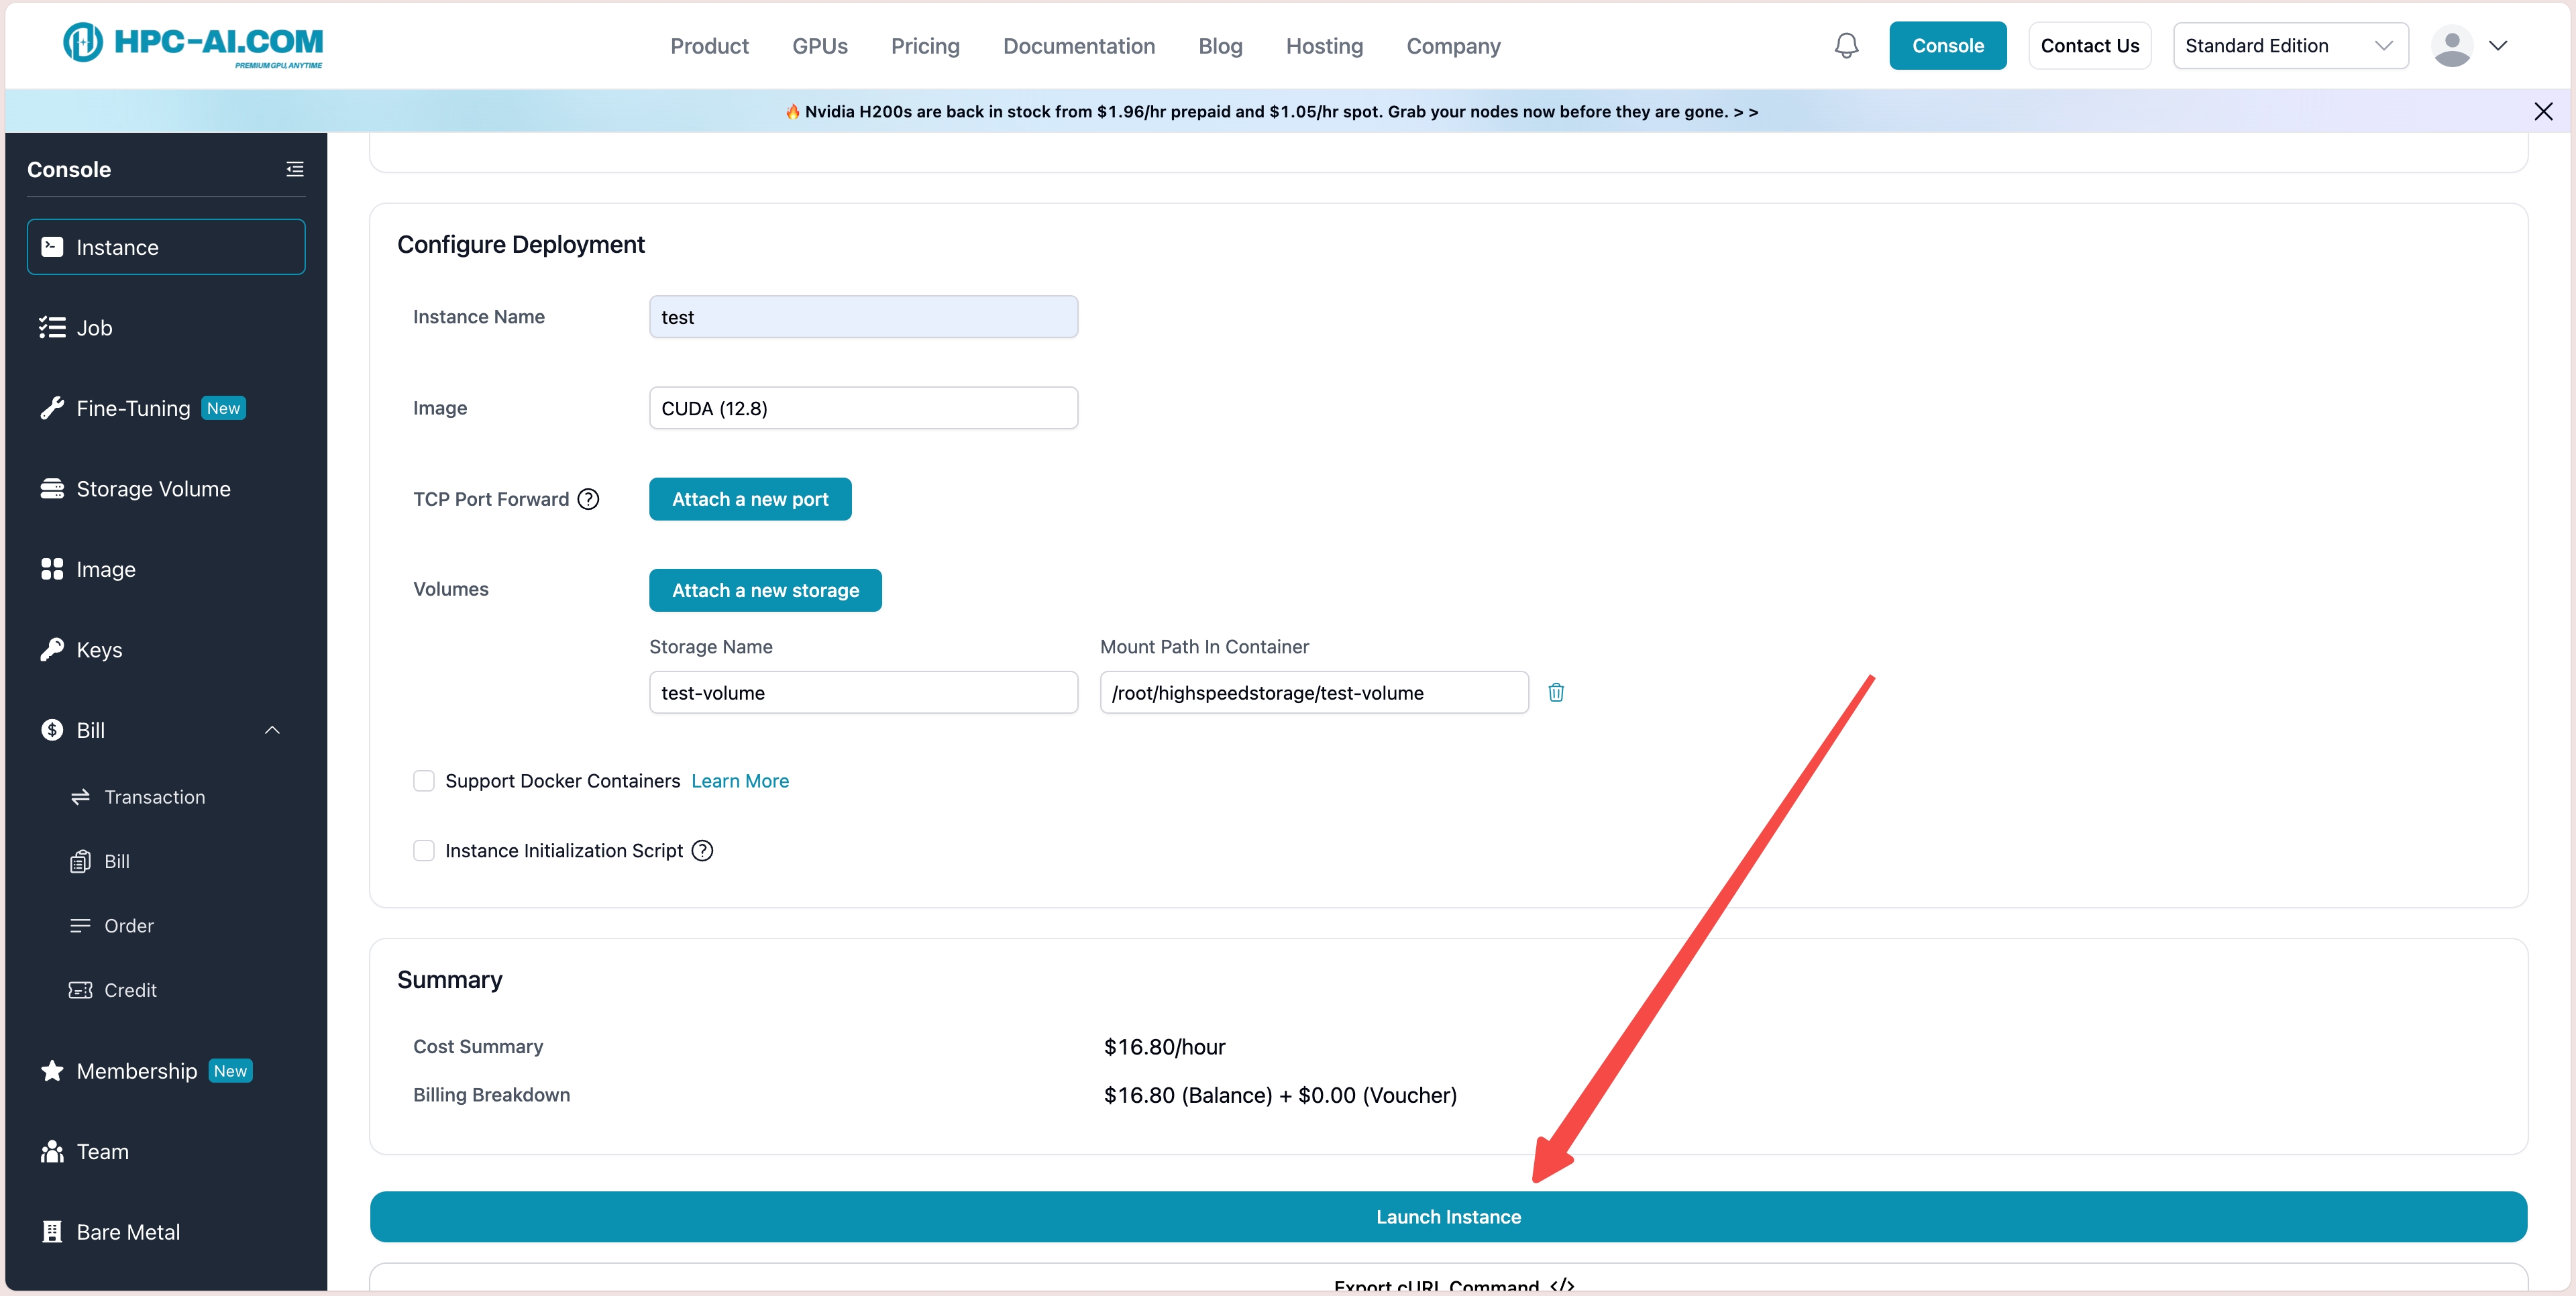Collapse the Console sidebar menu icon
Image resolution: width=2576 pixels, height=1296 pixels.
coord(295,169)
